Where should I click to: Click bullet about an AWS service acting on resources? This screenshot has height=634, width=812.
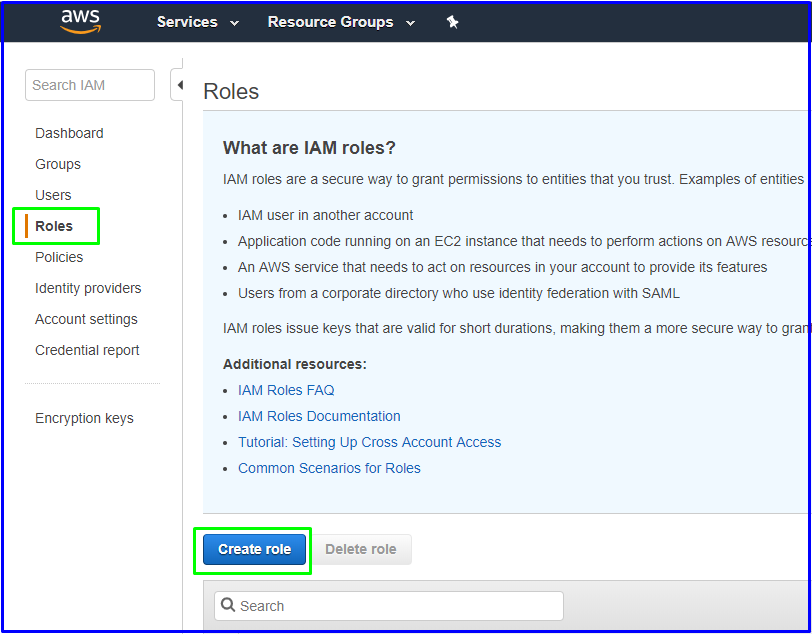502,267
